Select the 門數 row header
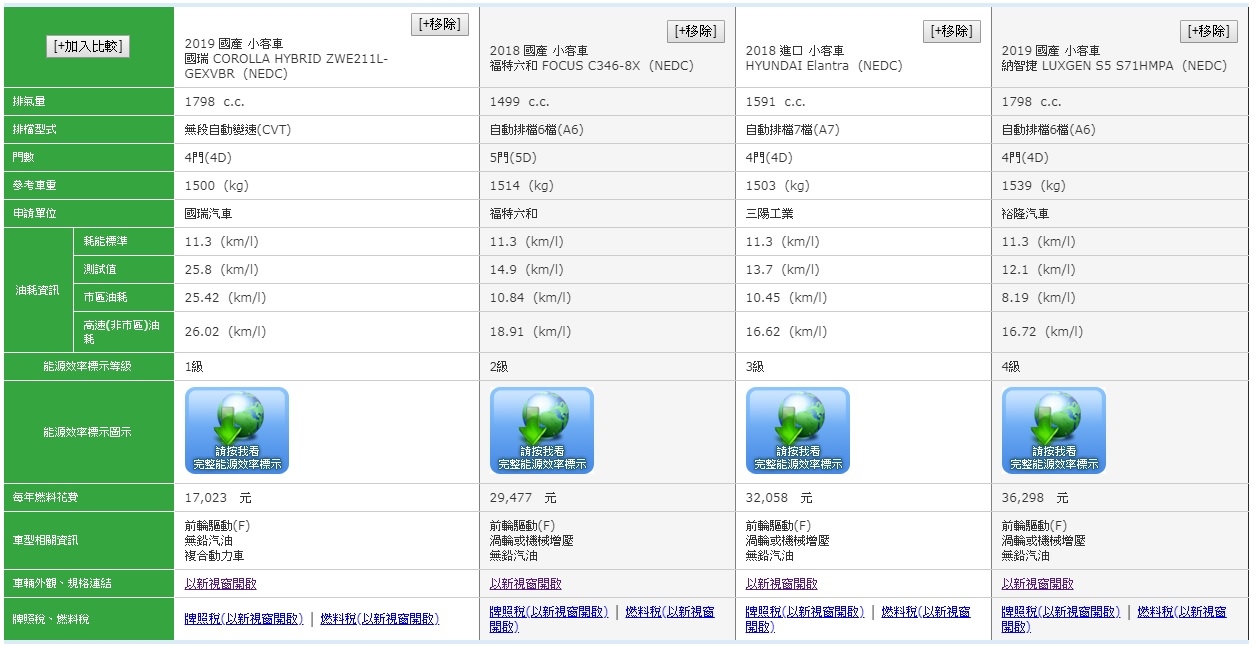The height and width of the screenshot is (648, 1256). point(89,158)
